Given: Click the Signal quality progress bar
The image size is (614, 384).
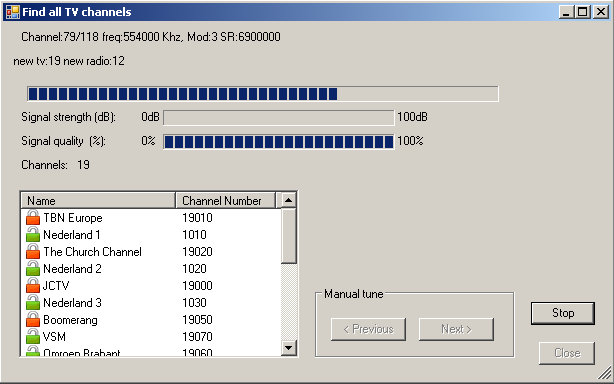Looking at the screenshot, I should [278, 141].
